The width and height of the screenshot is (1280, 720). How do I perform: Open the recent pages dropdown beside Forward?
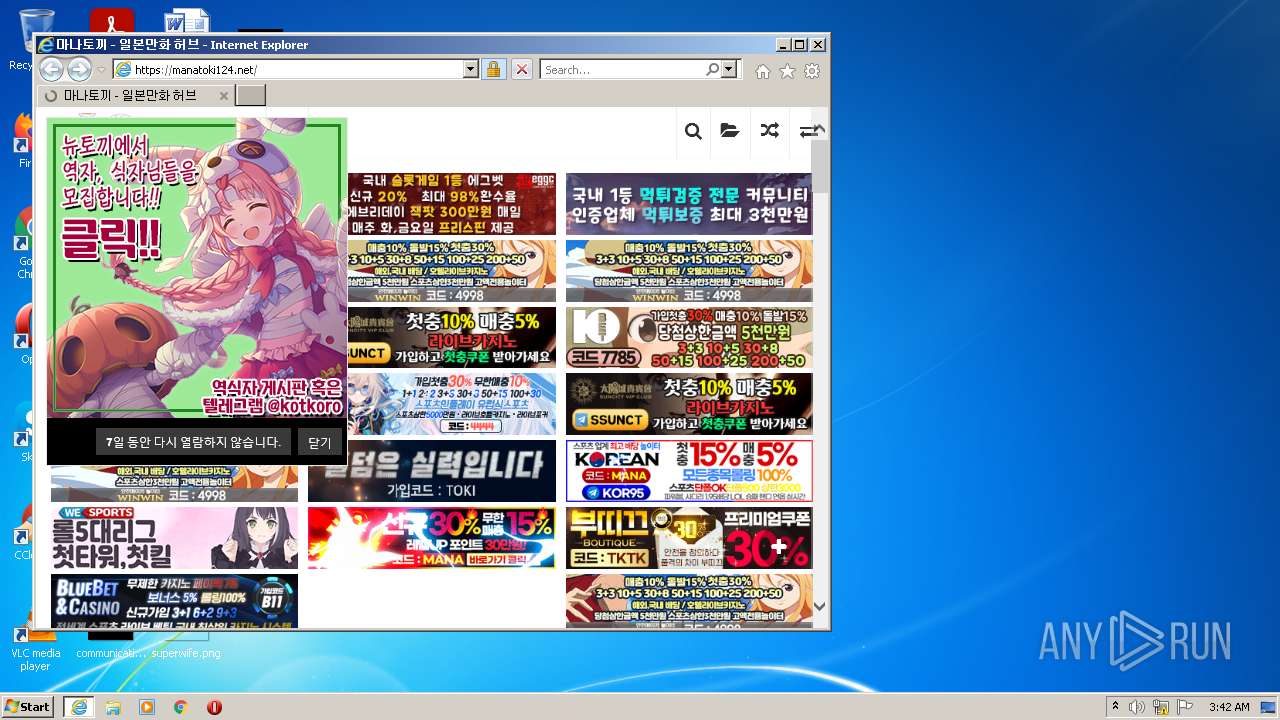(x=101, y=70)
